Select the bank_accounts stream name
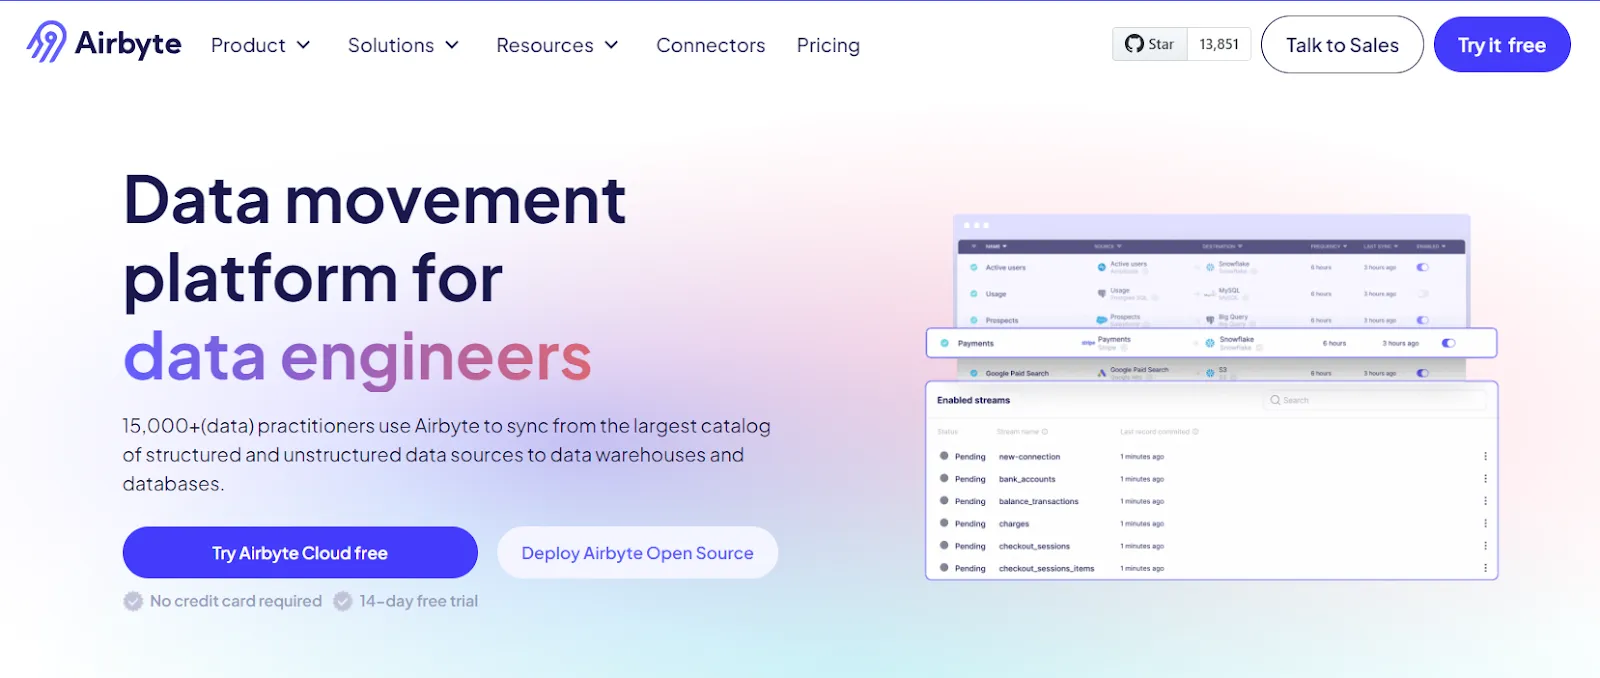Screen dimensions: 1600x678 point(1027,479)
